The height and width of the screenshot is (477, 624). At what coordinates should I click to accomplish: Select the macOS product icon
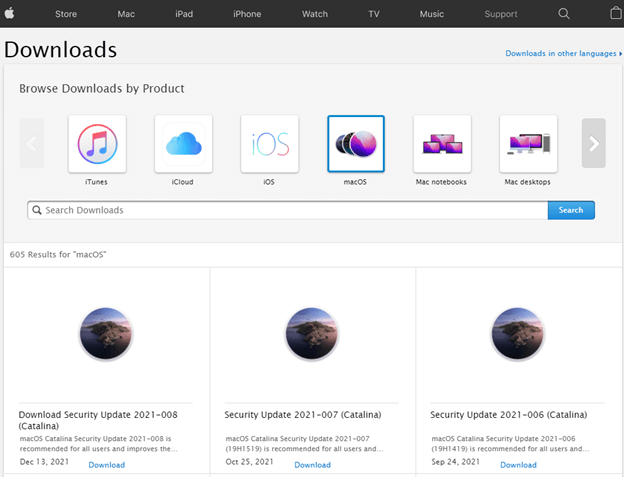click(355, 144)
